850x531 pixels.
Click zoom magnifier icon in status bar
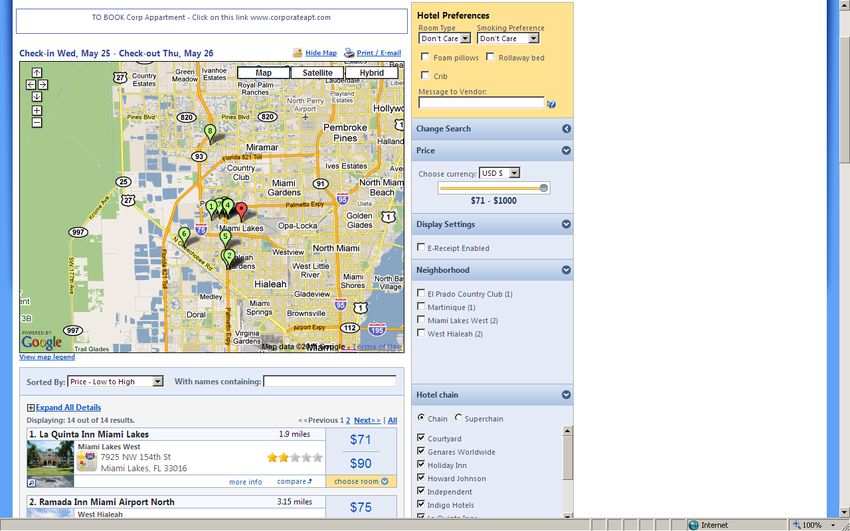point(796,525)
